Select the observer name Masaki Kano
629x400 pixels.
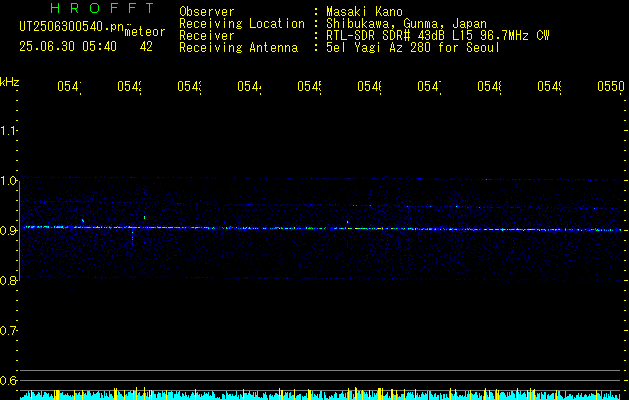point(364,12)
